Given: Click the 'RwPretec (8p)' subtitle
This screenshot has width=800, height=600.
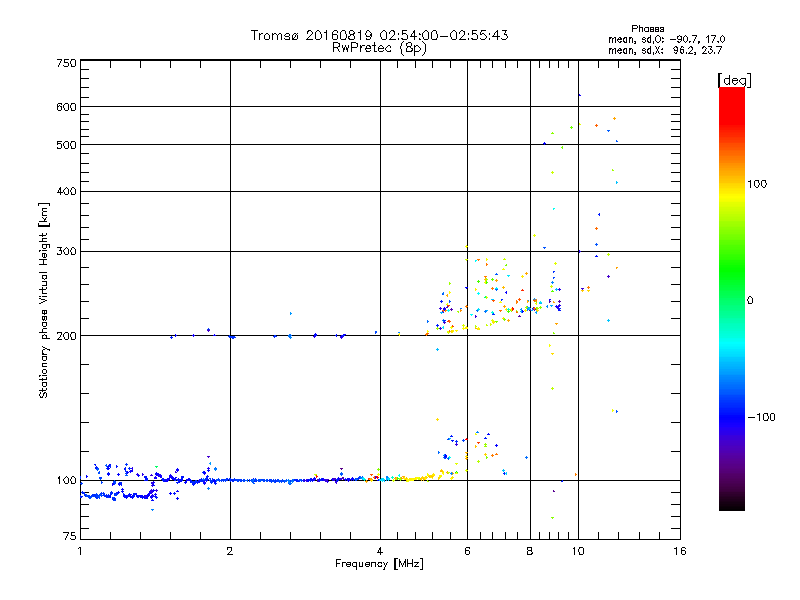Looking at the screenshot, I should (379, 48).
